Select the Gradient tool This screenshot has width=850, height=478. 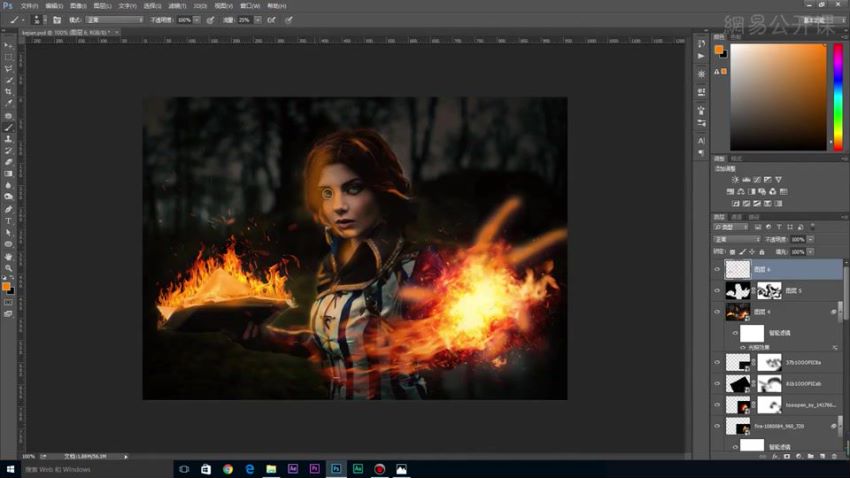(8, 173)
